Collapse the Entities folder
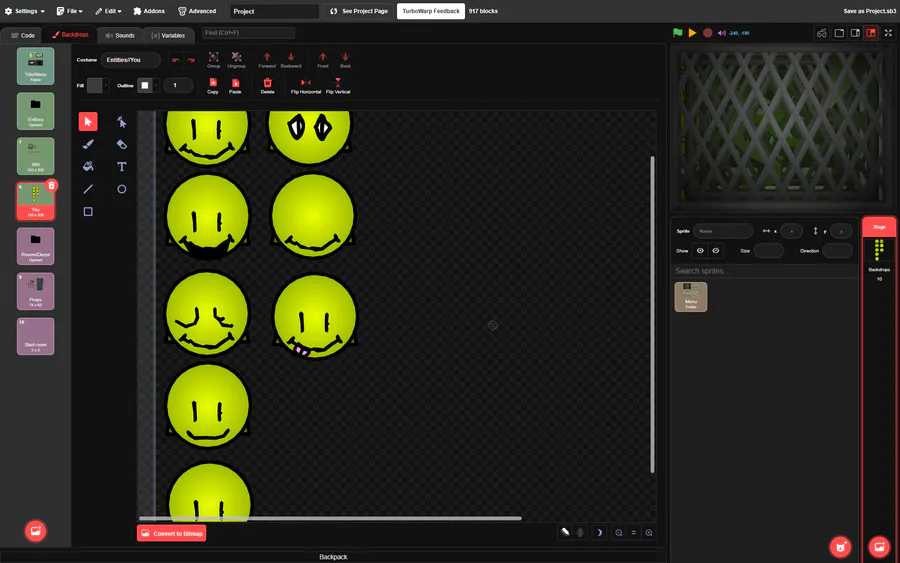Viewport: 900px width, 563px height. tap(36, 111)
